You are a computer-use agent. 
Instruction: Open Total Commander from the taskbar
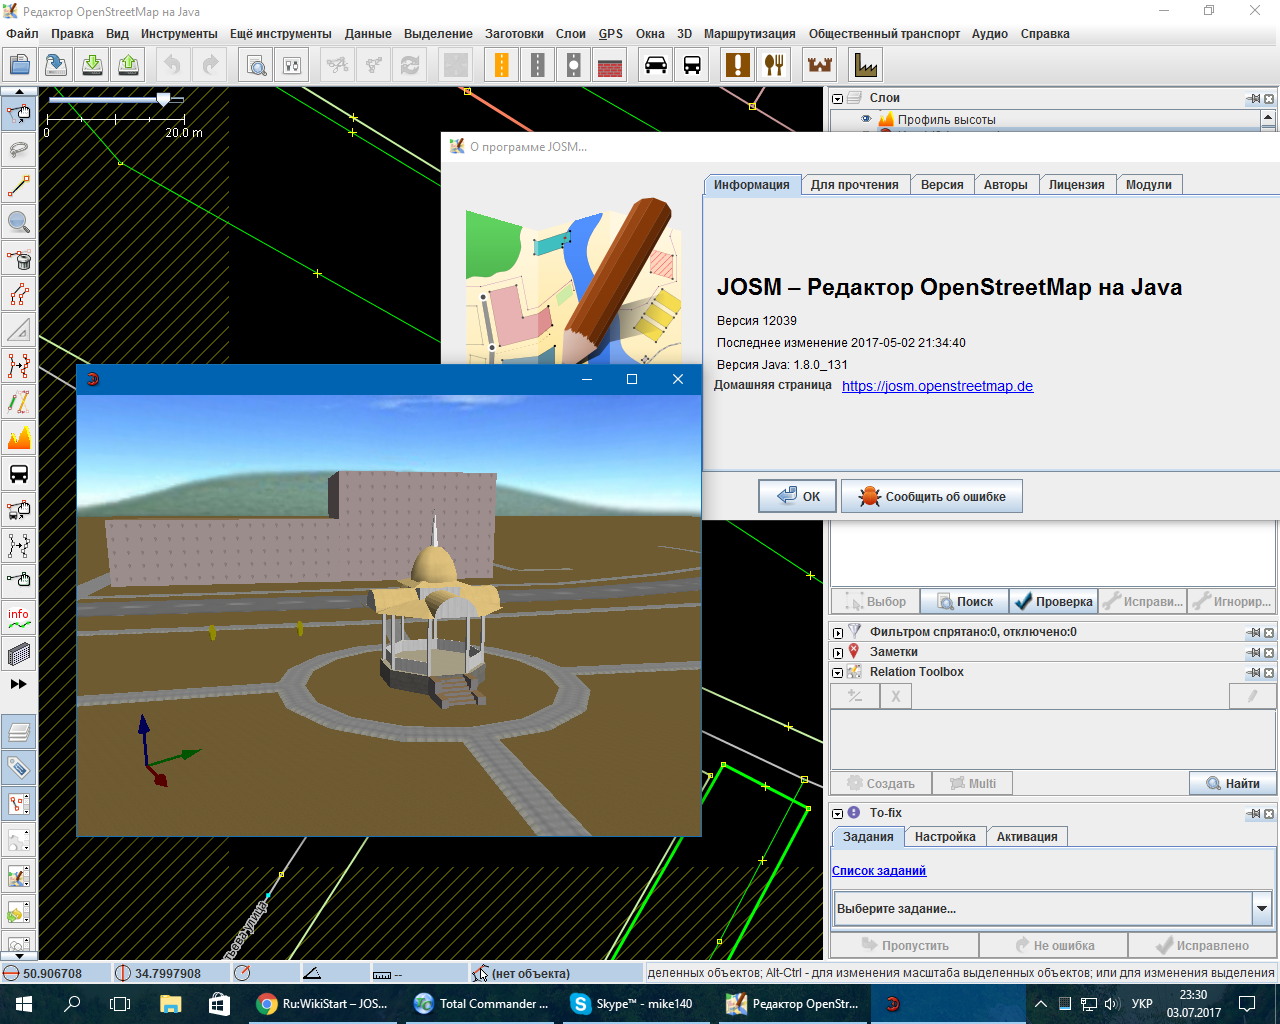pos(482,1004)
